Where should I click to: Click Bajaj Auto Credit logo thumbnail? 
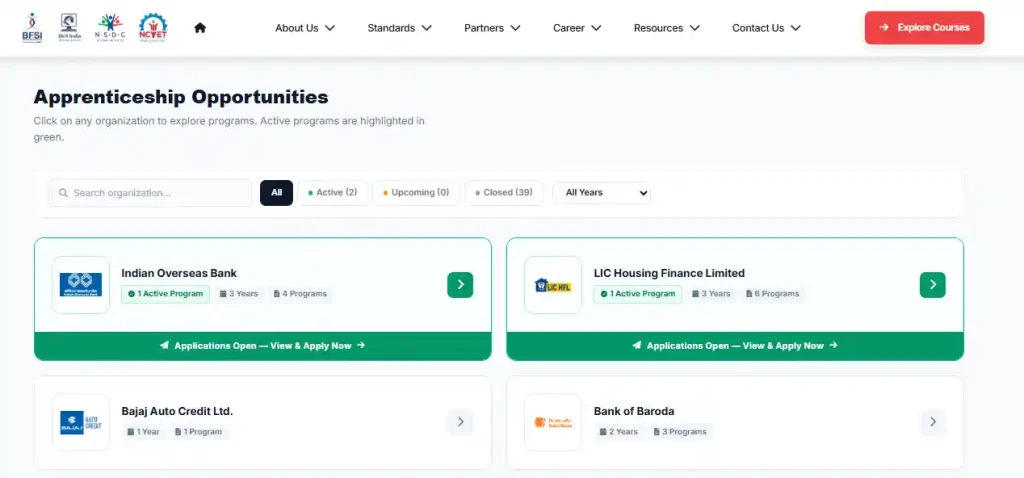[x=80, y=422]
